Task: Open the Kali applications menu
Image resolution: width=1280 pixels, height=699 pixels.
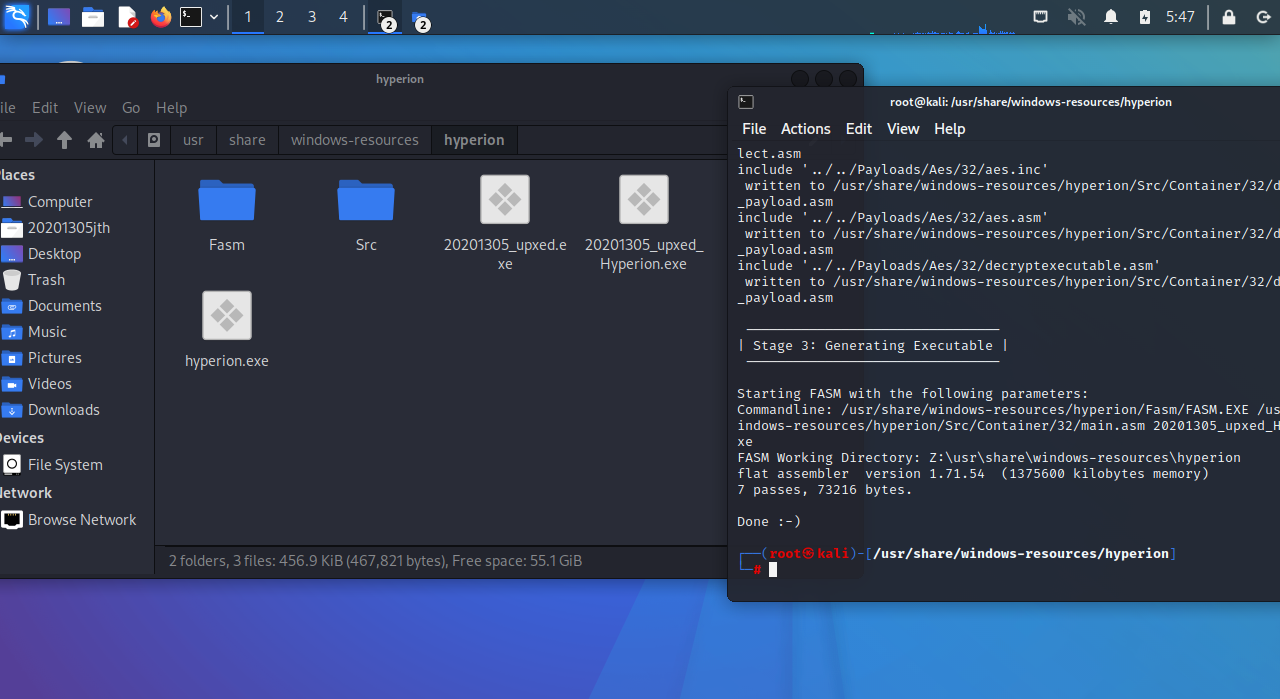Action: (x=17, y=17)
